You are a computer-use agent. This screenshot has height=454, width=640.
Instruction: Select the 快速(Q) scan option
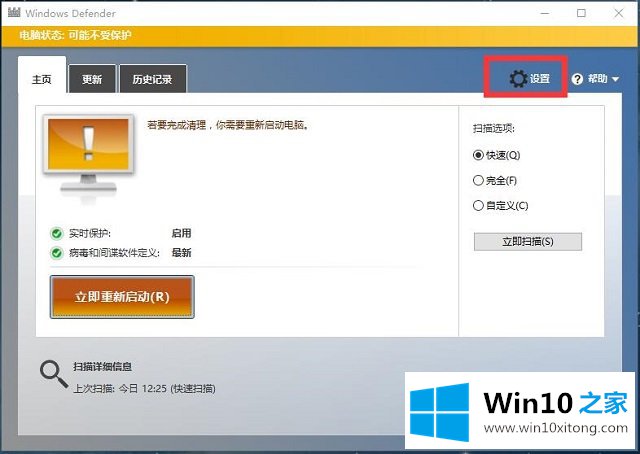(496, 155)
